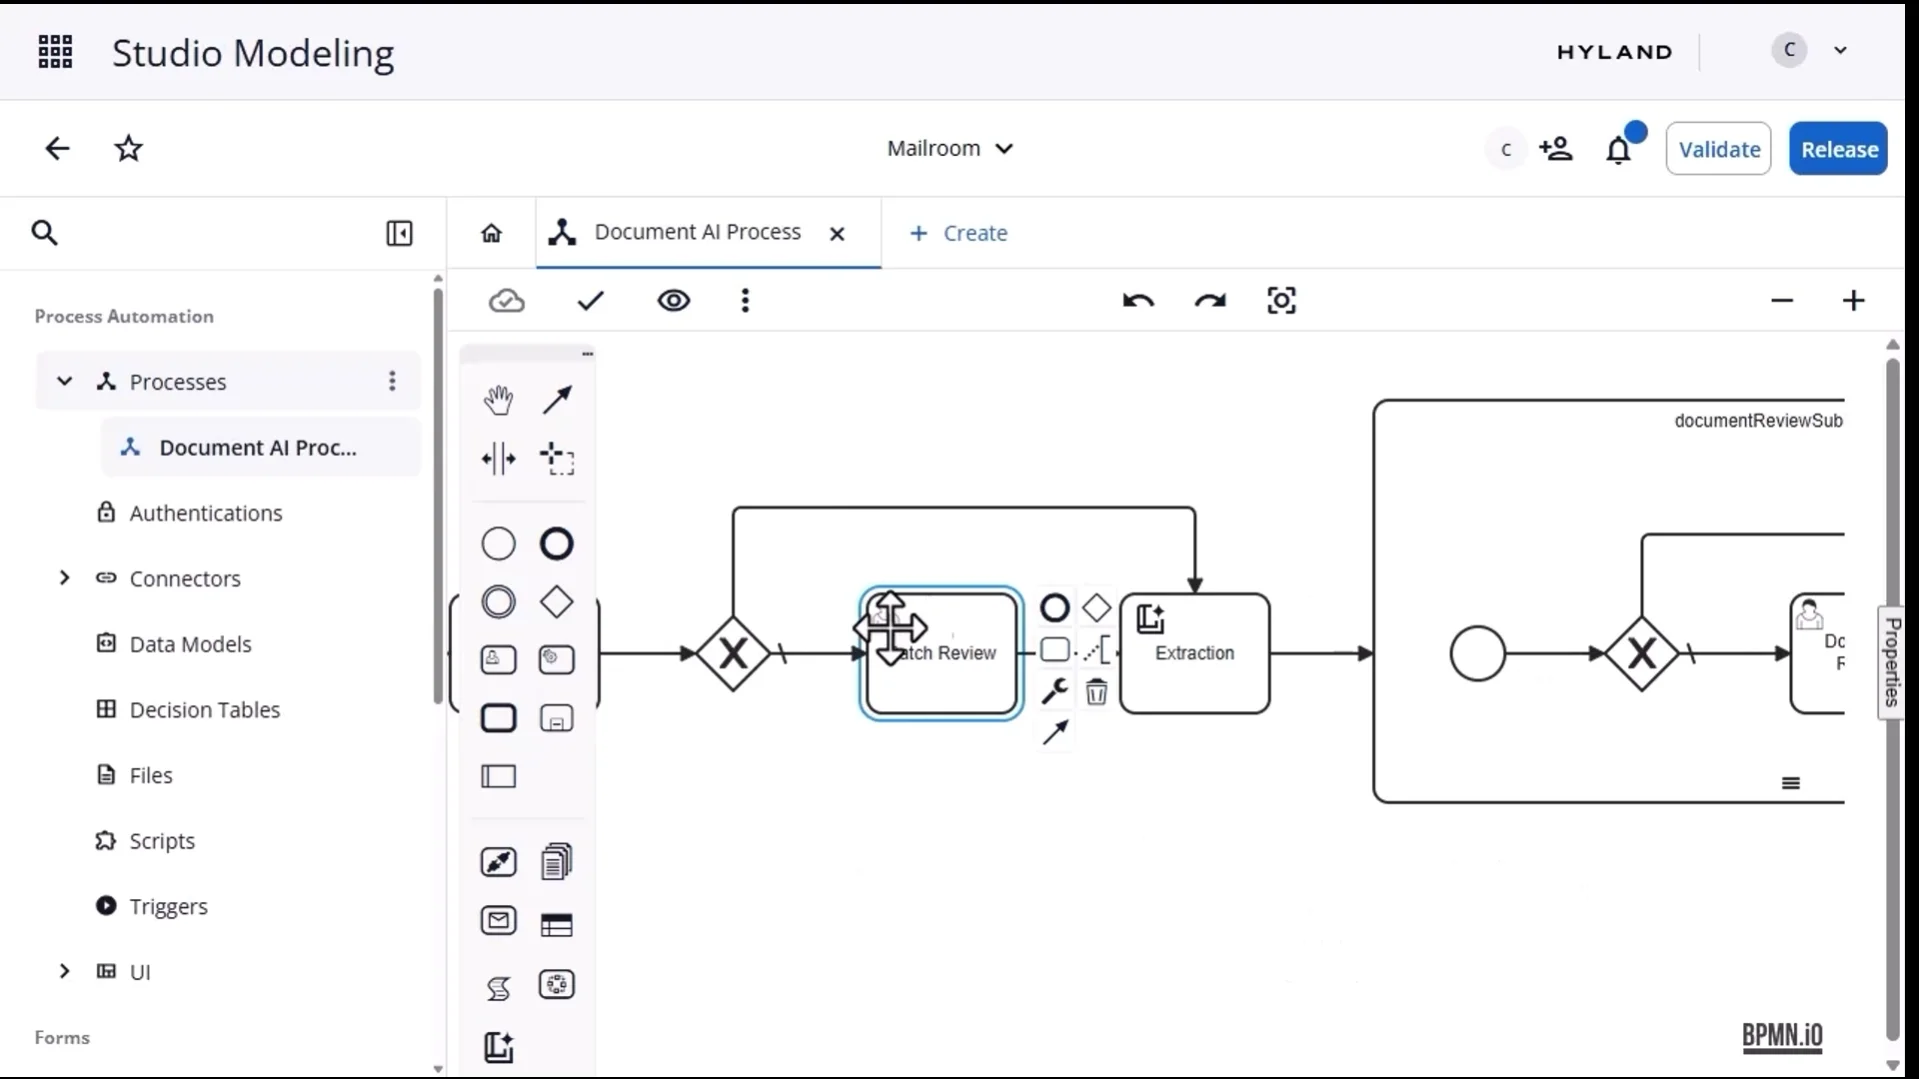The image size is (1919, 1079).
Task: Open the Create new tab
Action: [958, 233]
